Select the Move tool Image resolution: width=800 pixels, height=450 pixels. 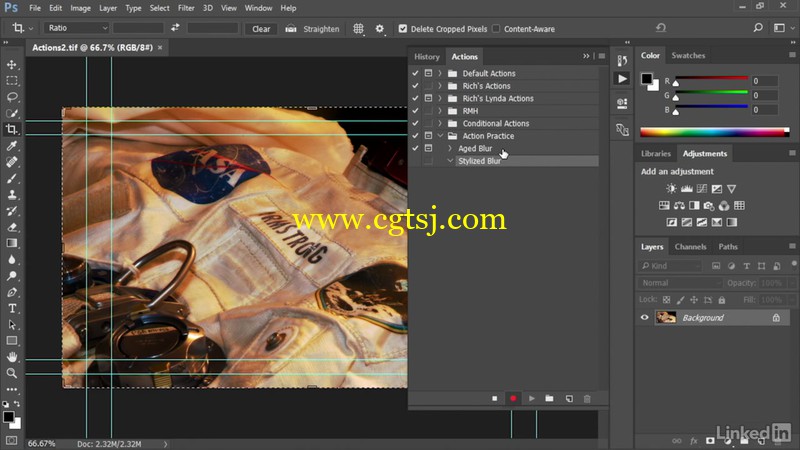click(12, 65)
